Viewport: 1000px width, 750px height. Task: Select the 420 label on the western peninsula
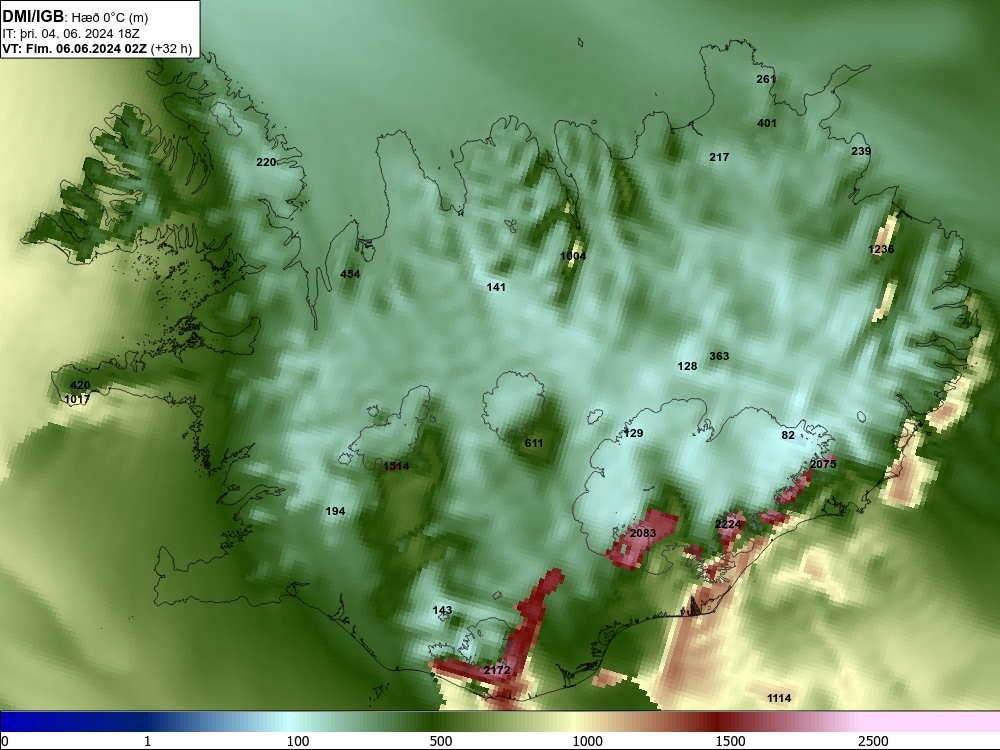pyautogui.click(x=80, y=385)
